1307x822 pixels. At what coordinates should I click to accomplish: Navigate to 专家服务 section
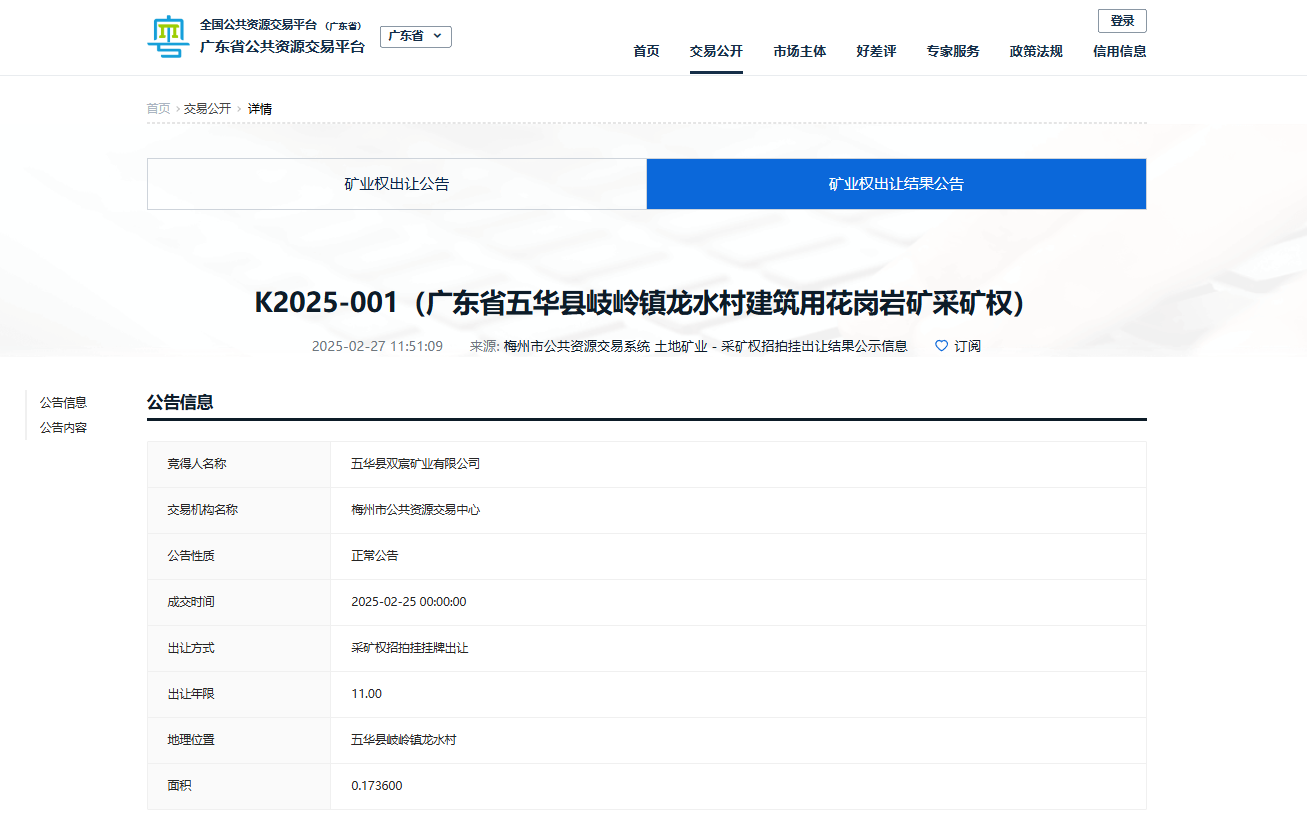point(952,51)
